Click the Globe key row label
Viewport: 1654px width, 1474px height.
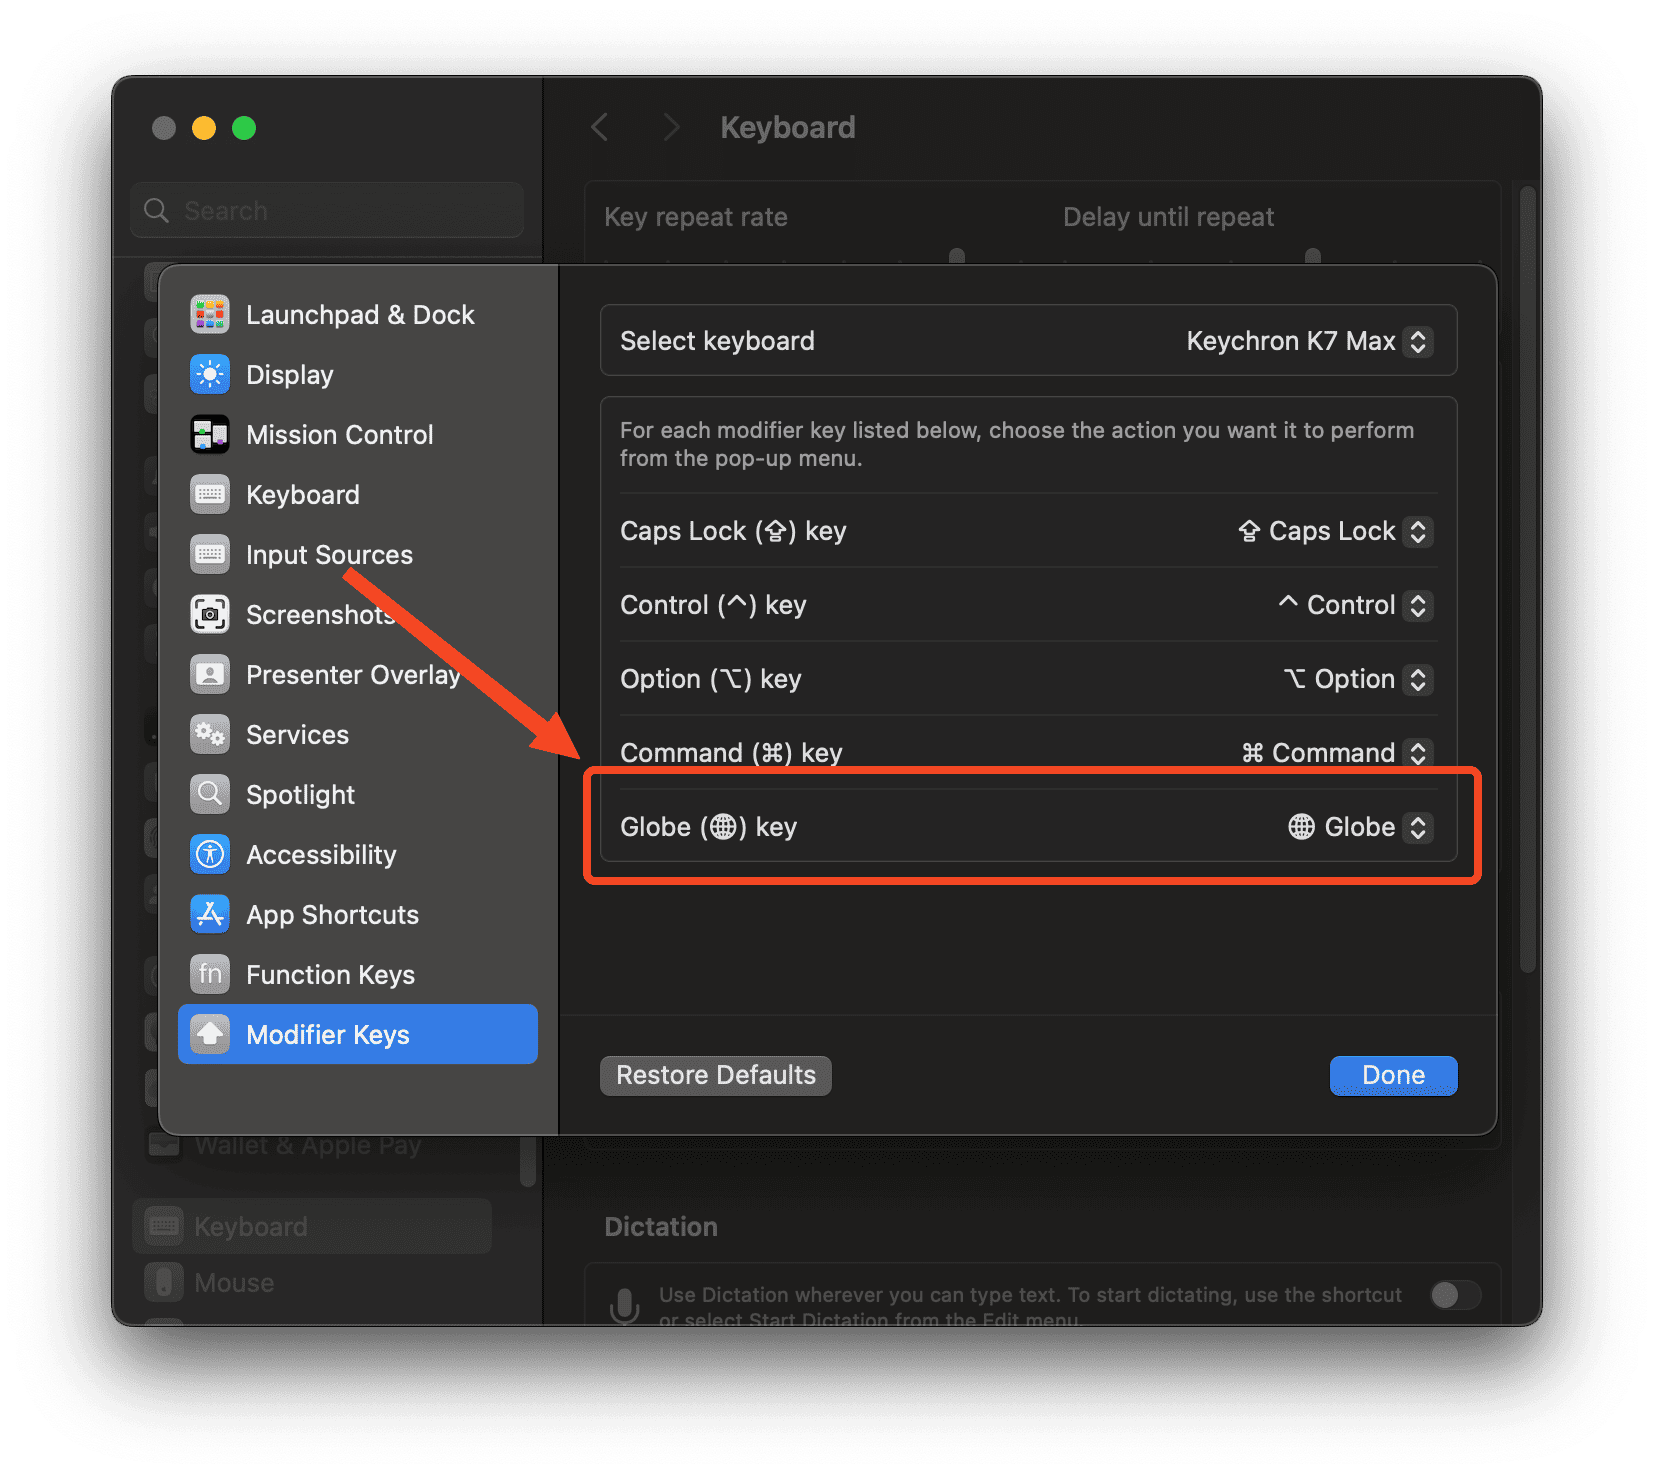(x=708, y=827)
